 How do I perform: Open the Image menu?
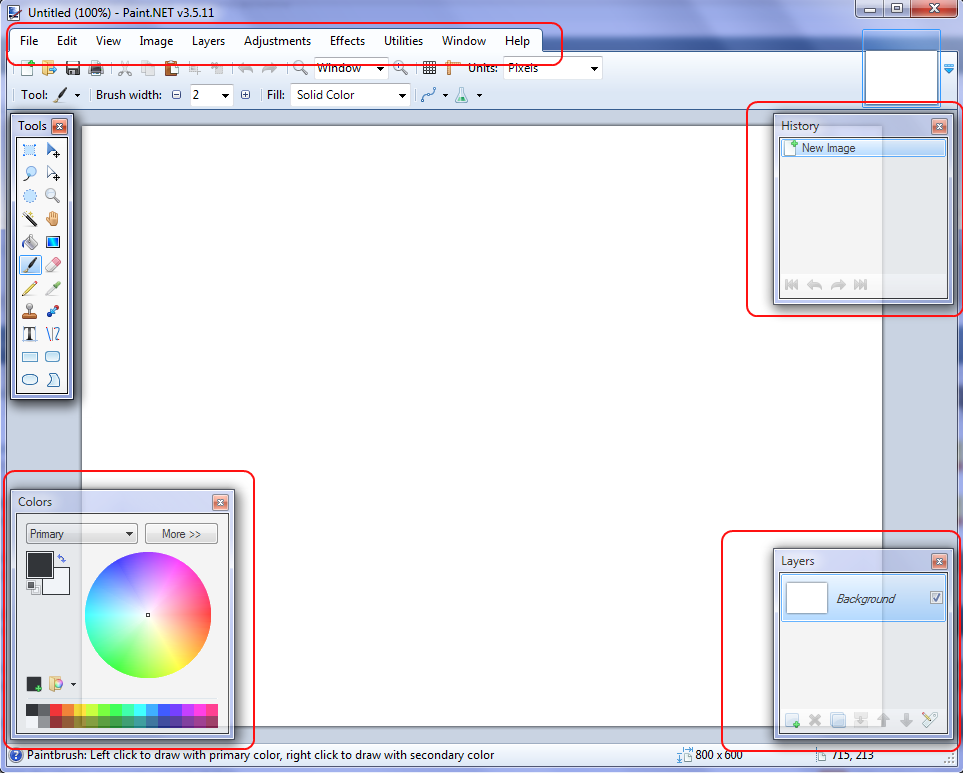[156, 41]
